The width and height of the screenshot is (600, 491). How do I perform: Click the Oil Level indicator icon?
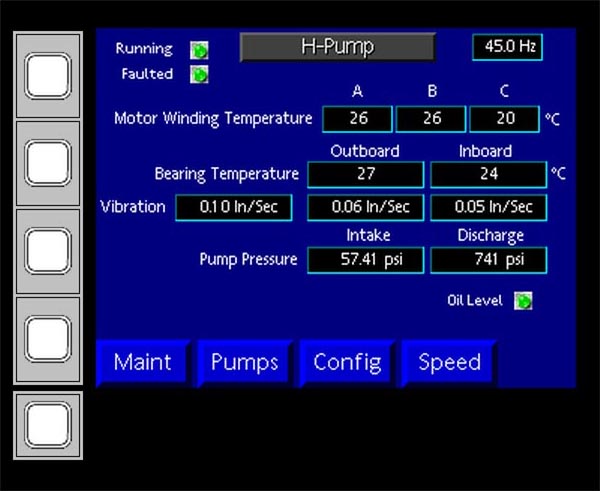[x=523, y=301]
